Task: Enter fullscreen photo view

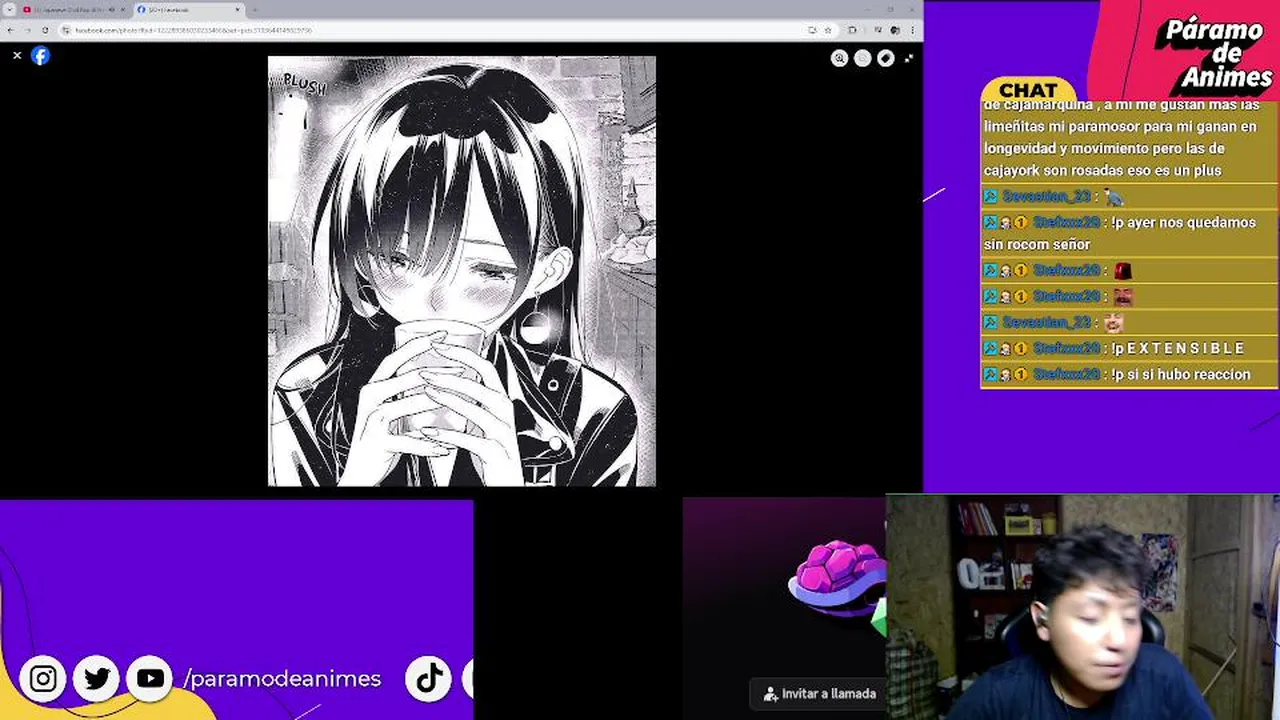Action: click(x=908, y=58)
